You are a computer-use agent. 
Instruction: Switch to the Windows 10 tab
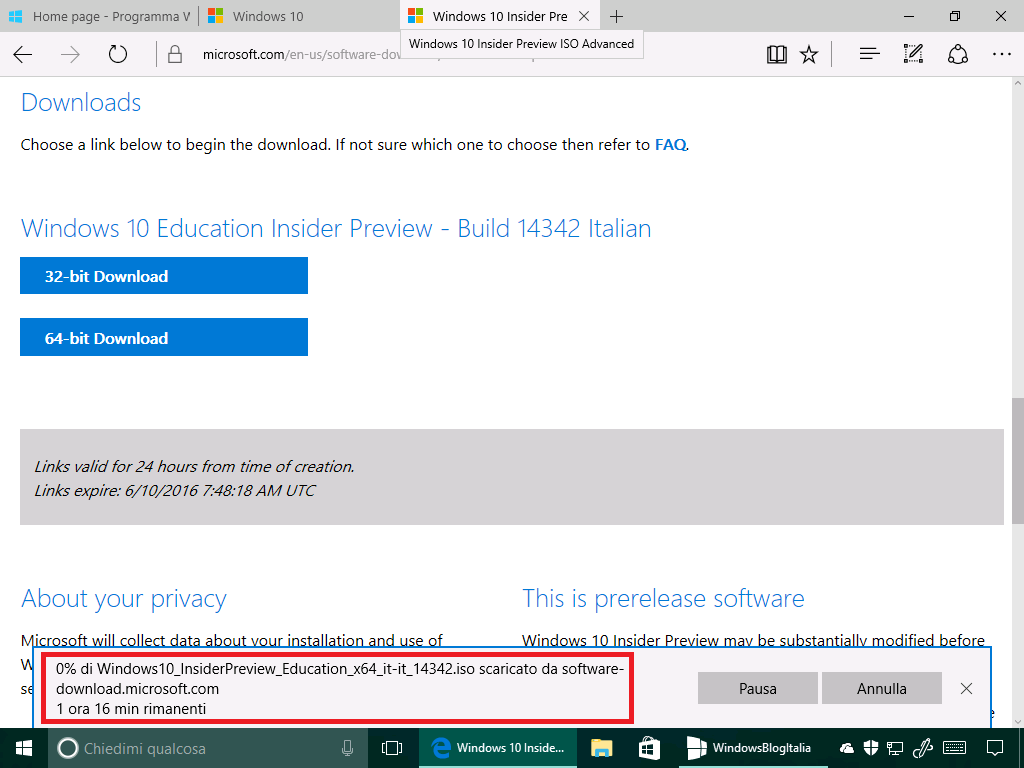click(x=298, y=16)
